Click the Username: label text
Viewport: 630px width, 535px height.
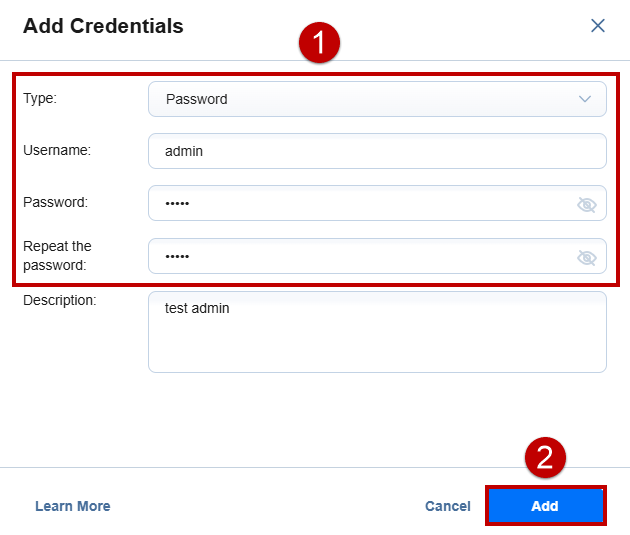point(57,150)
